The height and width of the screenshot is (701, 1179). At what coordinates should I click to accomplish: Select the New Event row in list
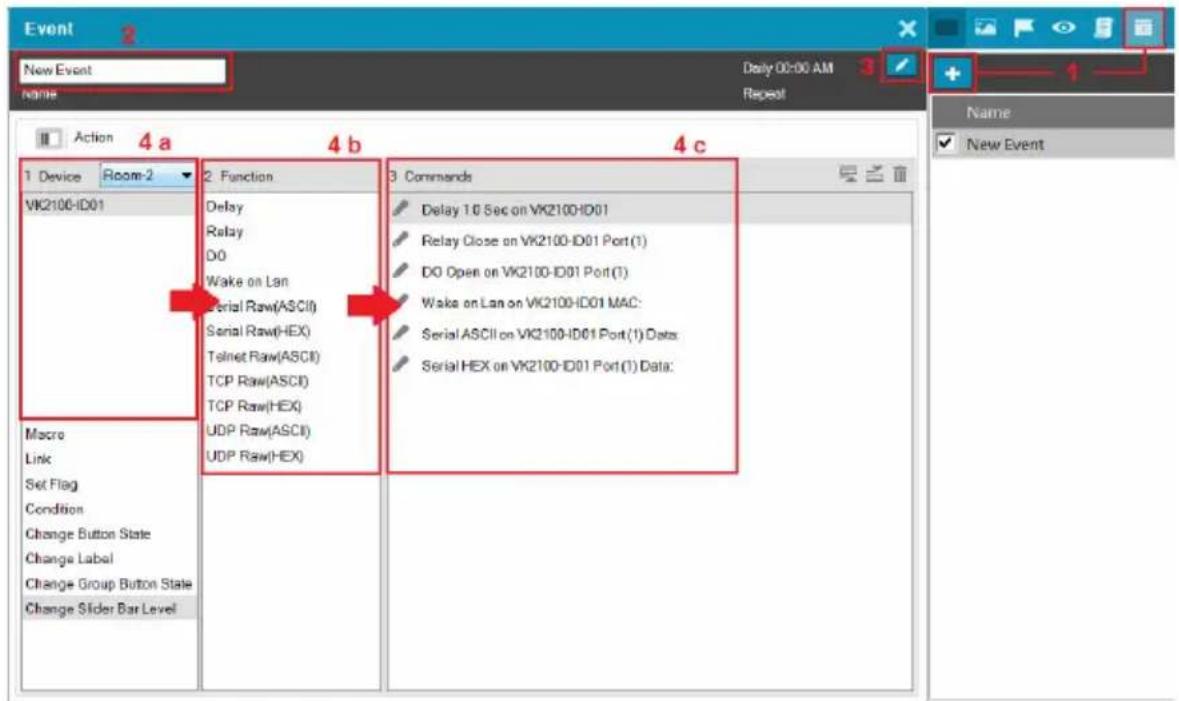click(x=1053, y=144)
